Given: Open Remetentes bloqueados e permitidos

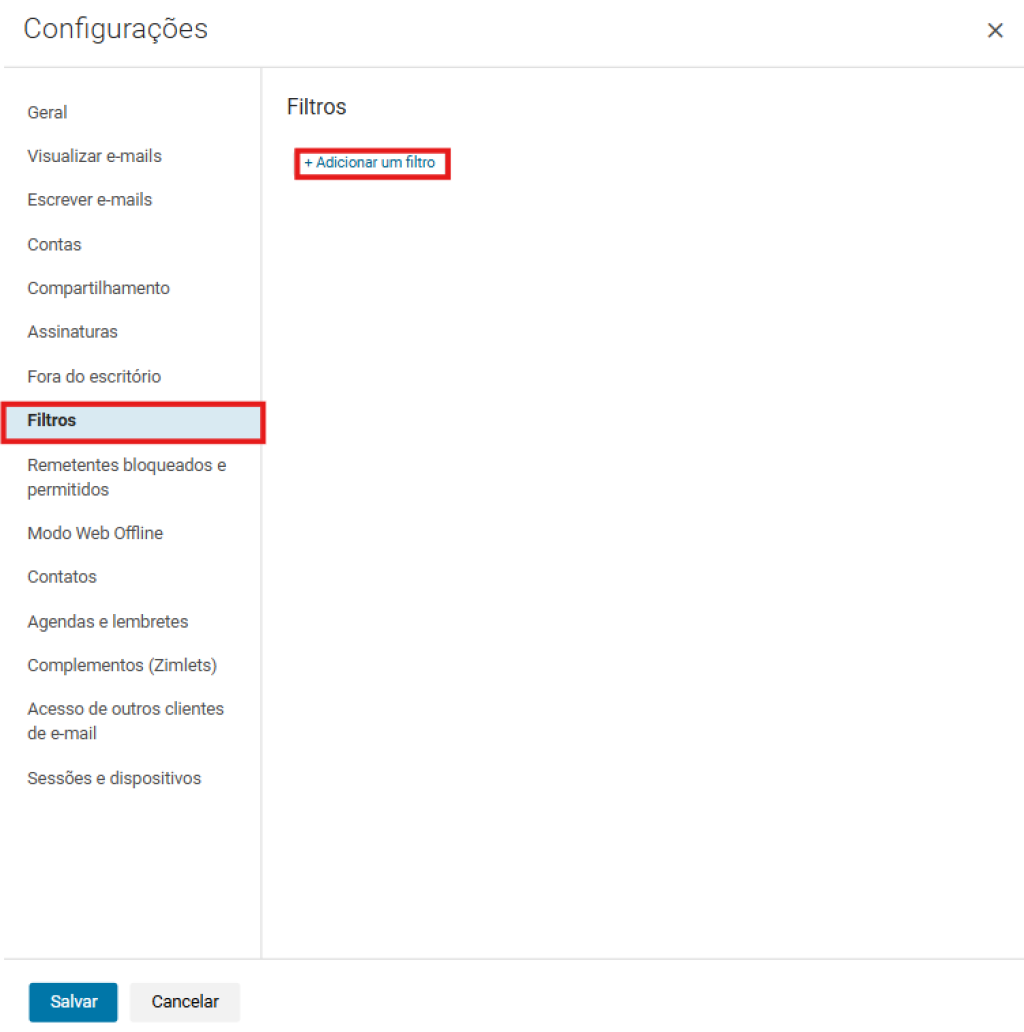Looking at the screenshot, I should pos(126,477).
